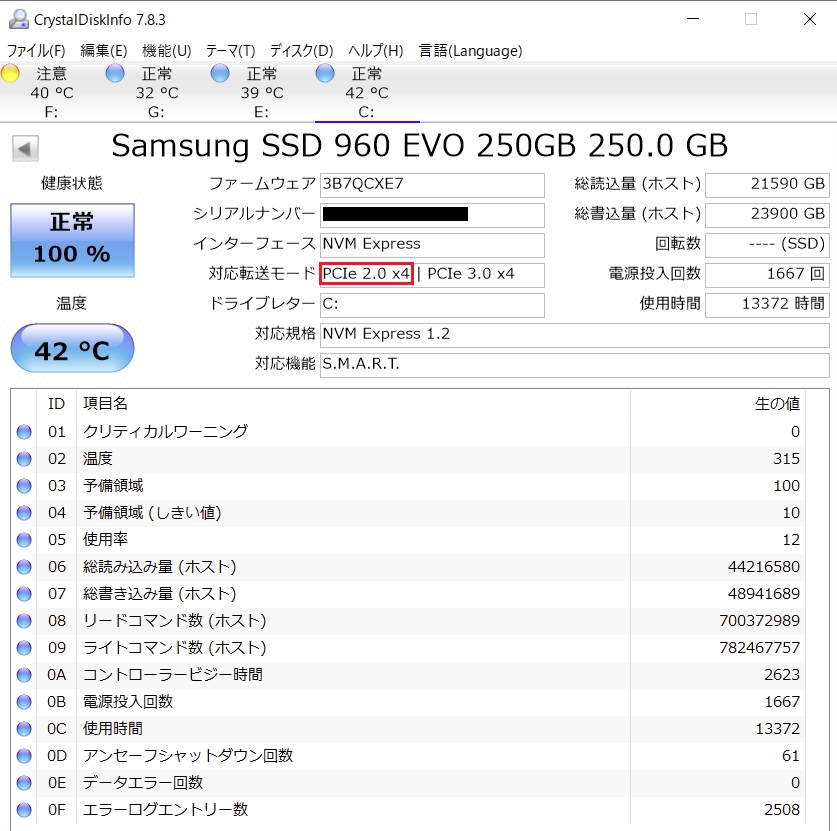The height and width of the screenshot is (831, 837).
Task: Click status dot for ID 0F エラーログエントリー数
Action: [24, 810]
